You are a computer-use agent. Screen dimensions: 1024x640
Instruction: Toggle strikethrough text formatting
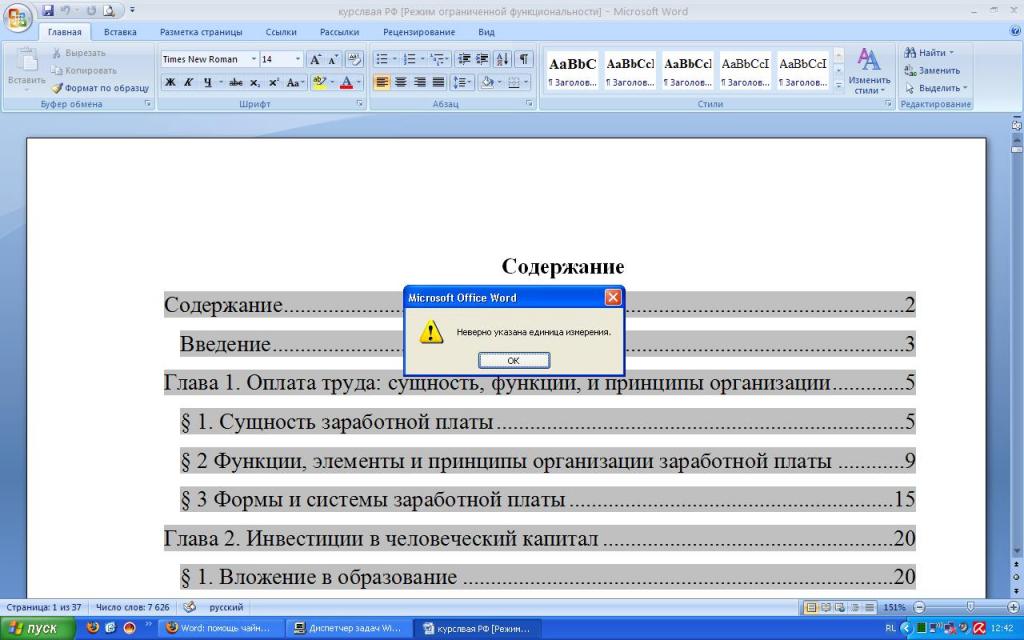pyautogui.click(x=236, y=83)
